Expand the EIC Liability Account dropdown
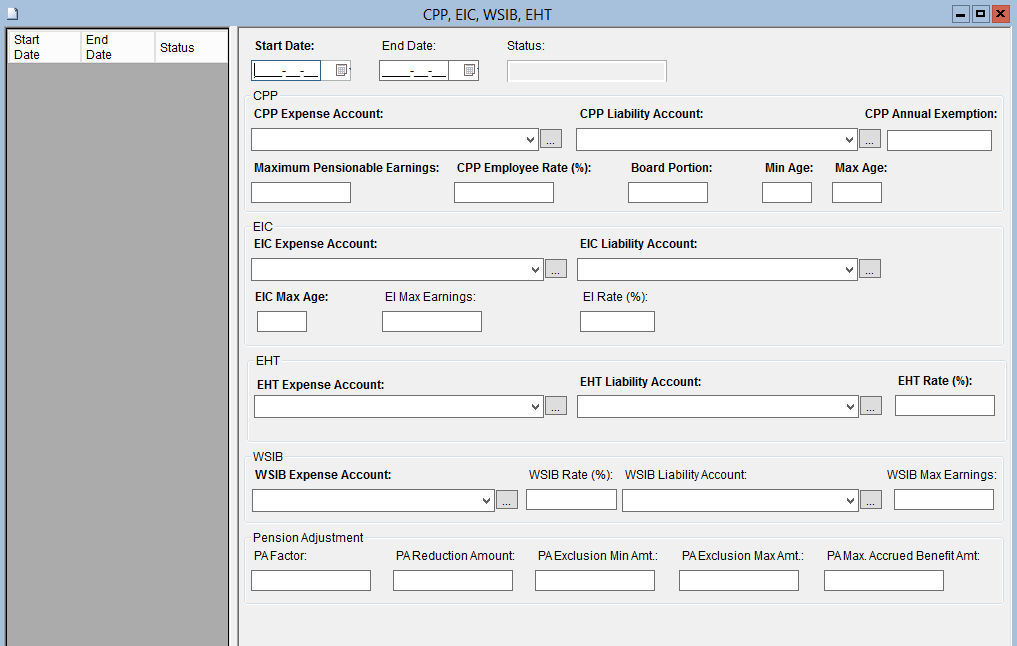The width and height of the screenshot is (1017, 646). [x=850, y=269]
